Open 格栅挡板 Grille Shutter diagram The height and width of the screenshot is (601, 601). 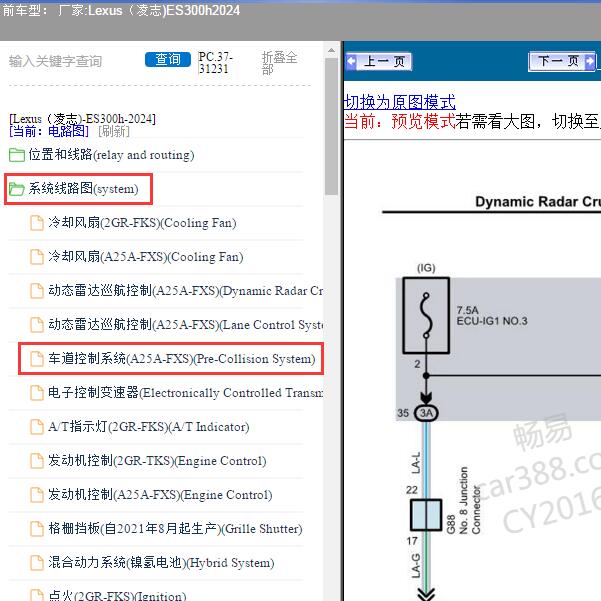[175, 529]
